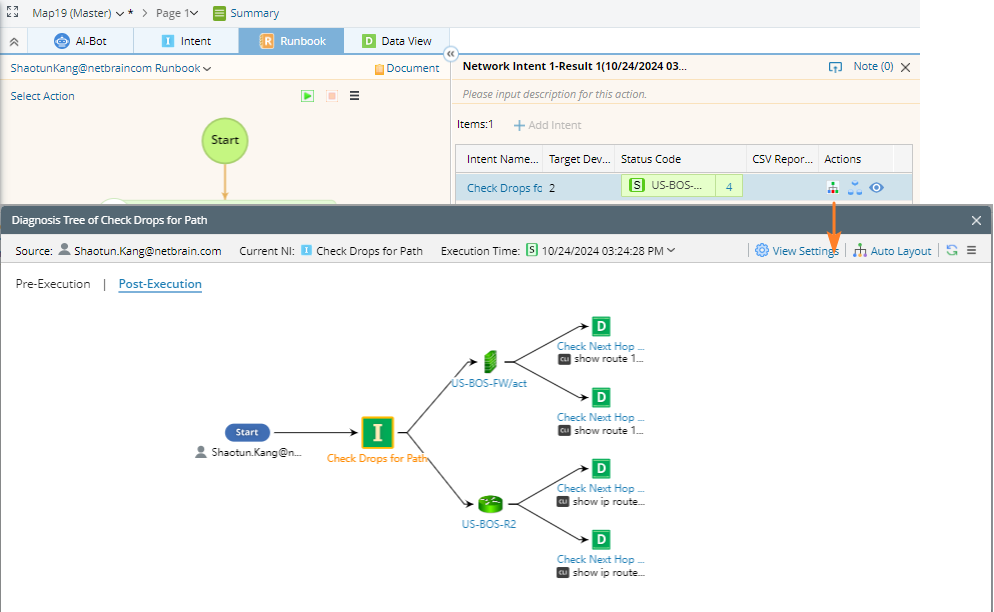
Task: Open the Check Drops intent name link
Action: coord(504,188)
